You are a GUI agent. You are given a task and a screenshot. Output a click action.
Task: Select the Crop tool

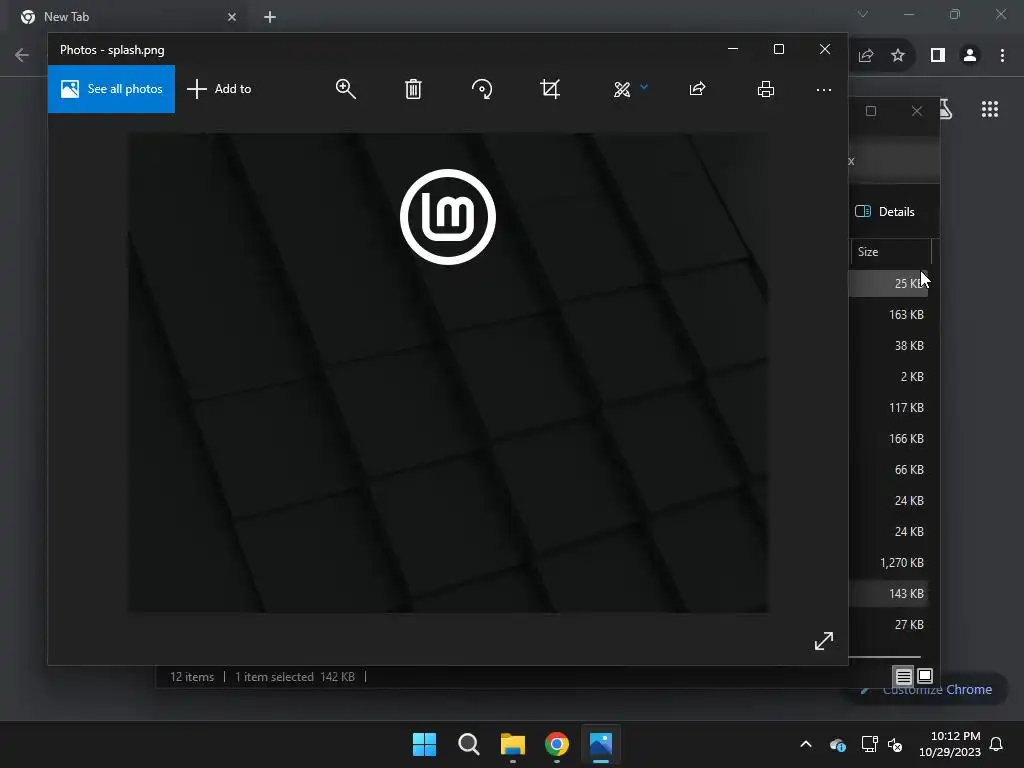550,89
